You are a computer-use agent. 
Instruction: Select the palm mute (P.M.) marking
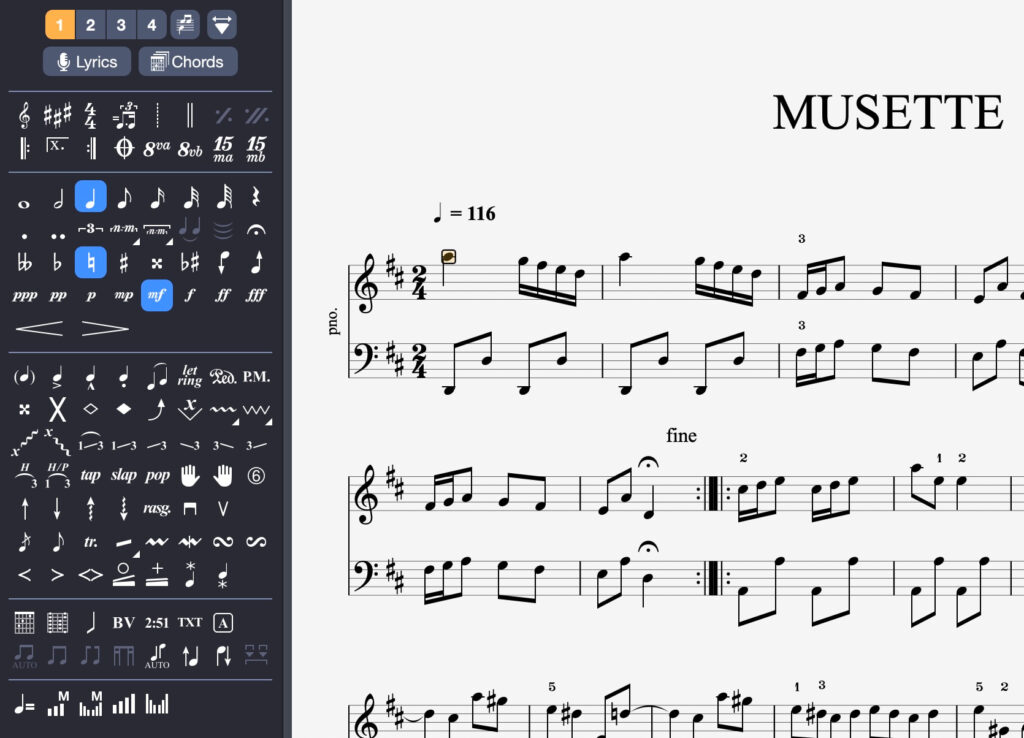[x=258, y=377]
